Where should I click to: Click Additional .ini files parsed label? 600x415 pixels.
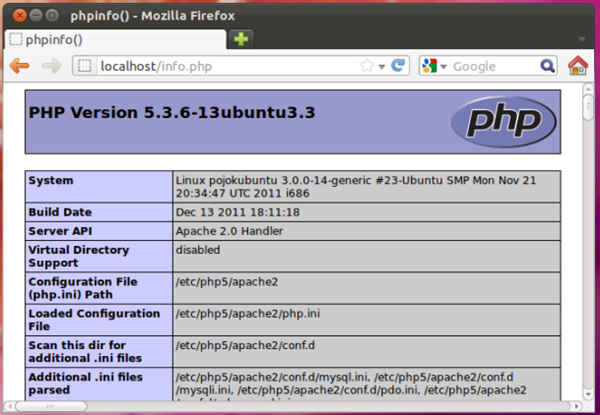point(85,383)
